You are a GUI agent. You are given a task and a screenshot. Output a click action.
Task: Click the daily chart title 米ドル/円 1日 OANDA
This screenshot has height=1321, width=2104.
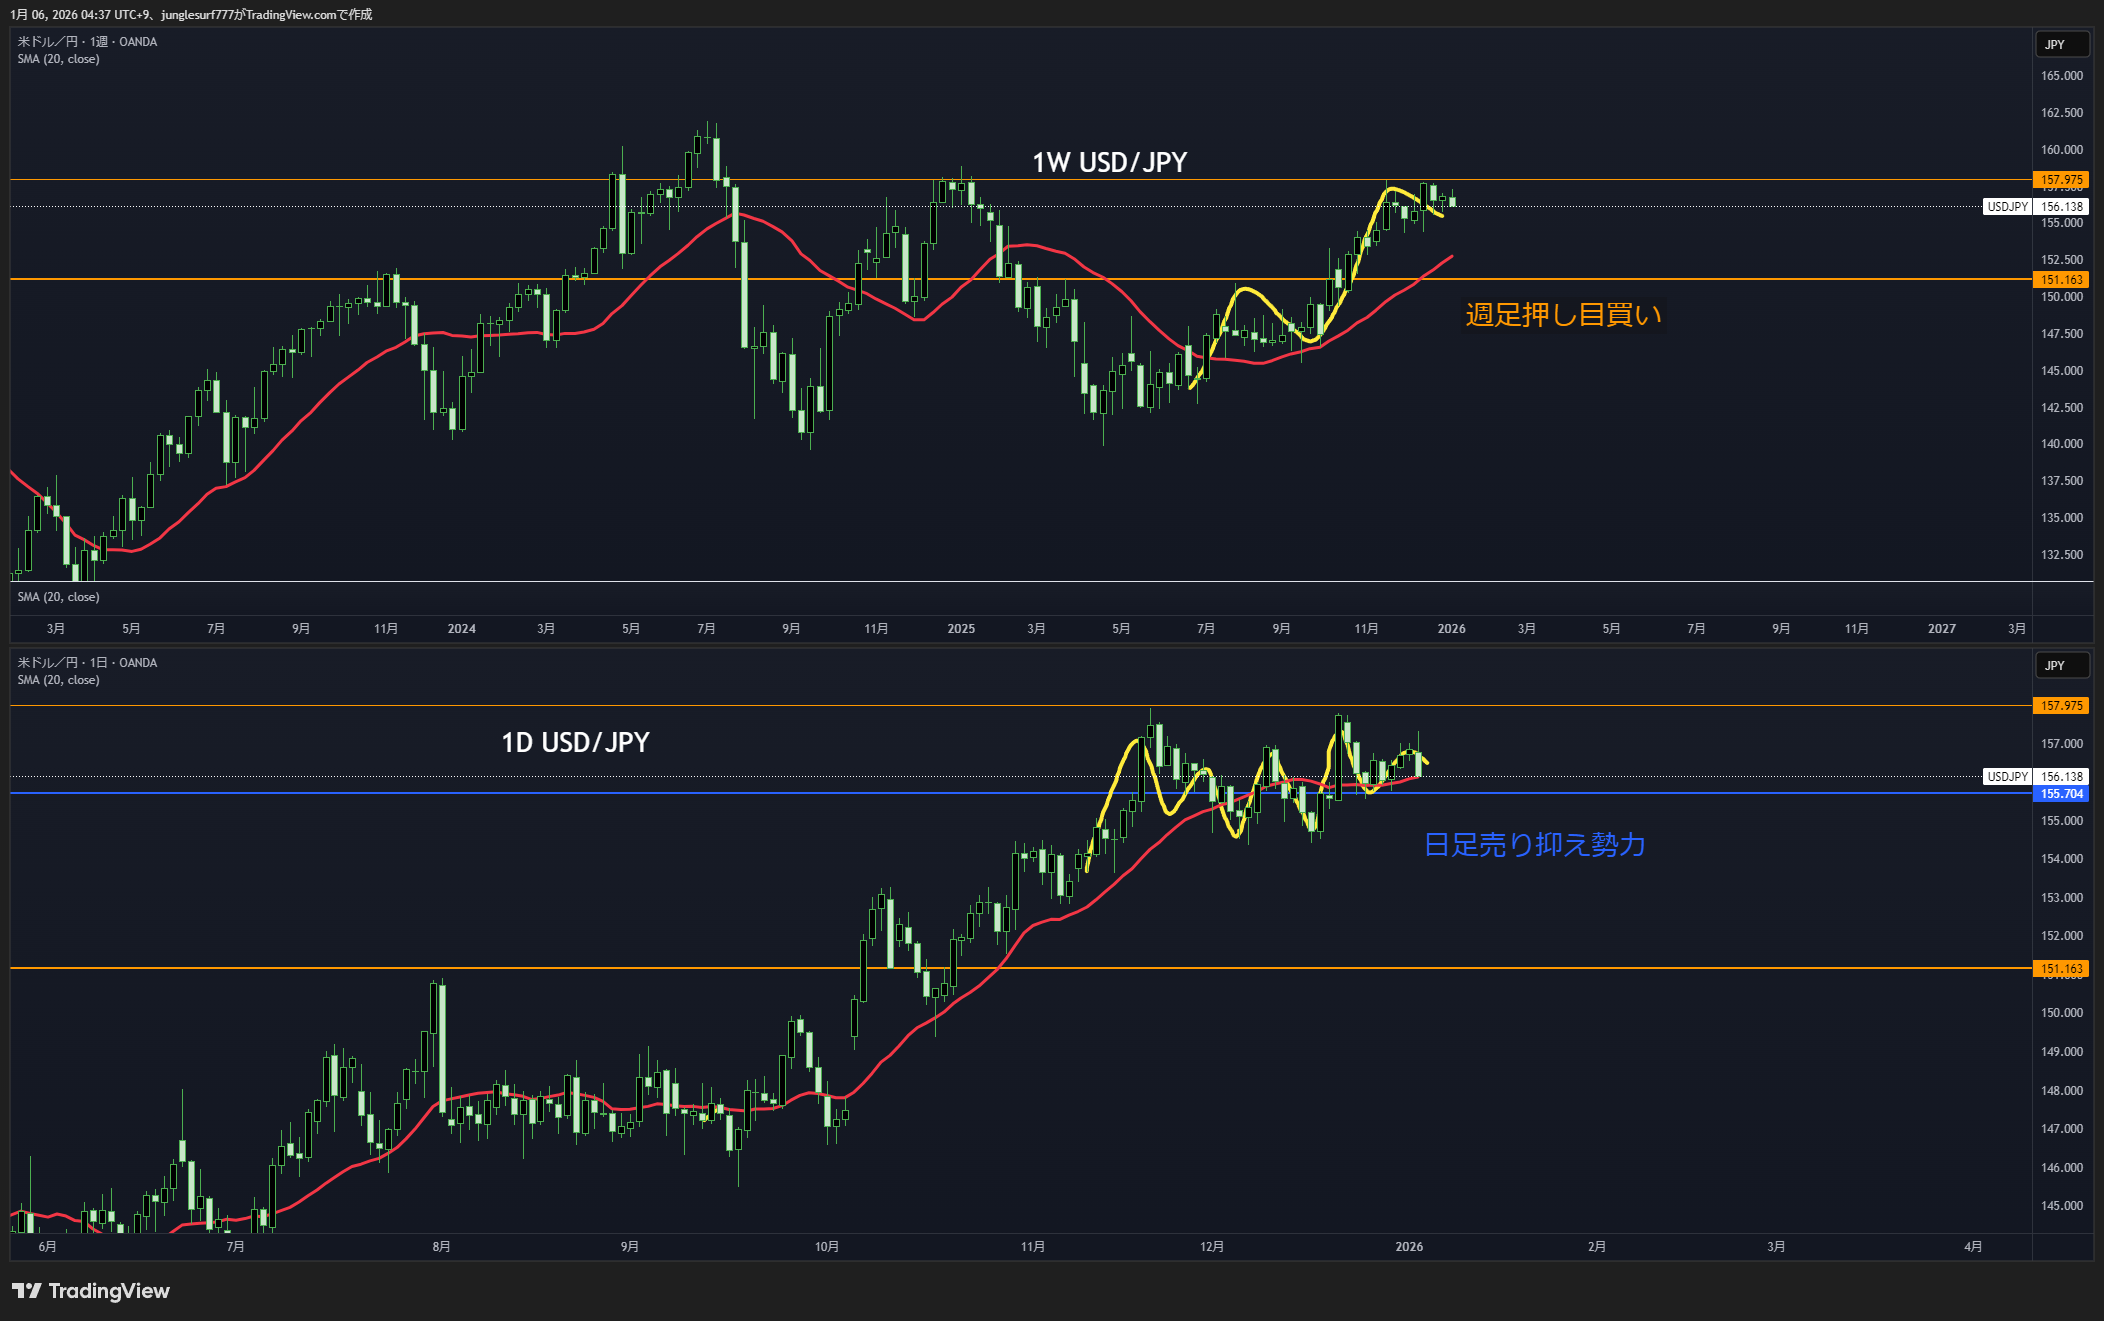pos(87,663)
